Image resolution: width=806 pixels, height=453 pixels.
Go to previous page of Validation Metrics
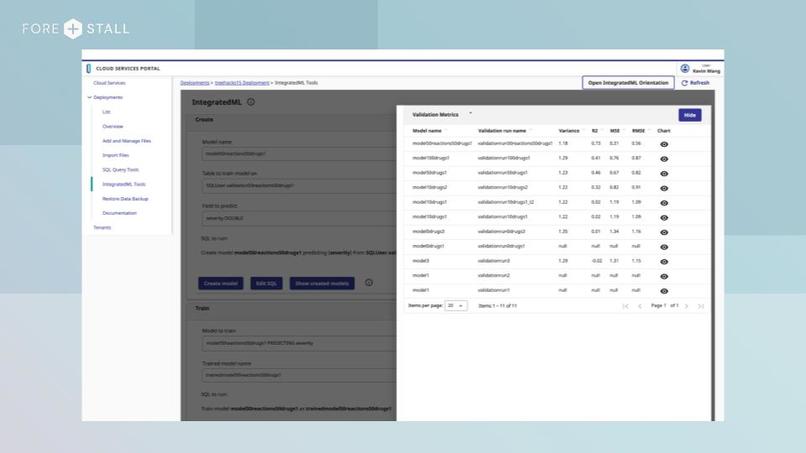pos(640,306)
